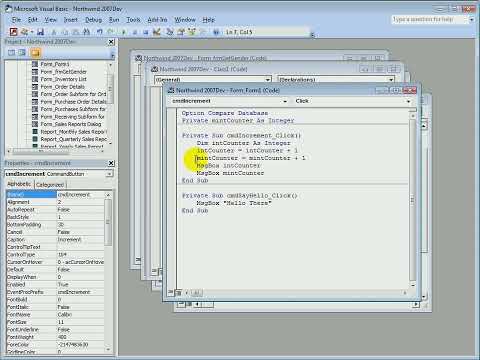Click View Code icon in Project panel

click(x=12, y=53)
